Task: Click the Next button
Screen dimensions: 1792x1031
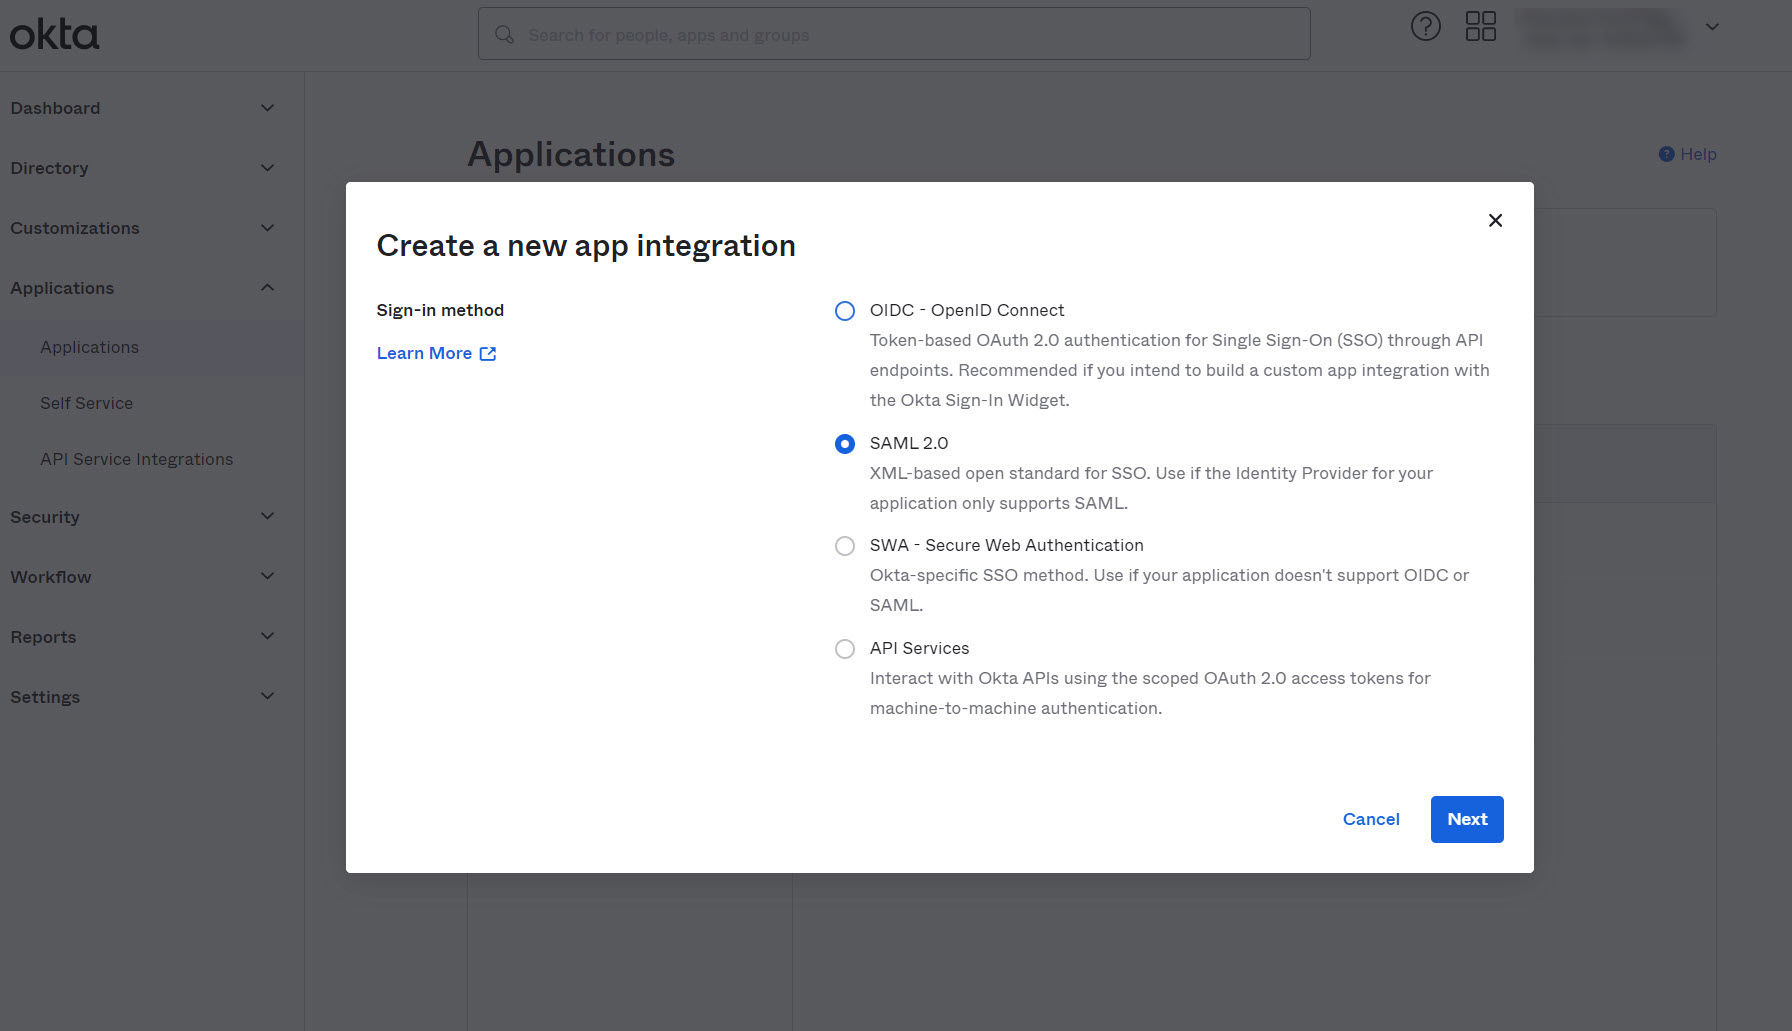Action: coord(1466,819)
